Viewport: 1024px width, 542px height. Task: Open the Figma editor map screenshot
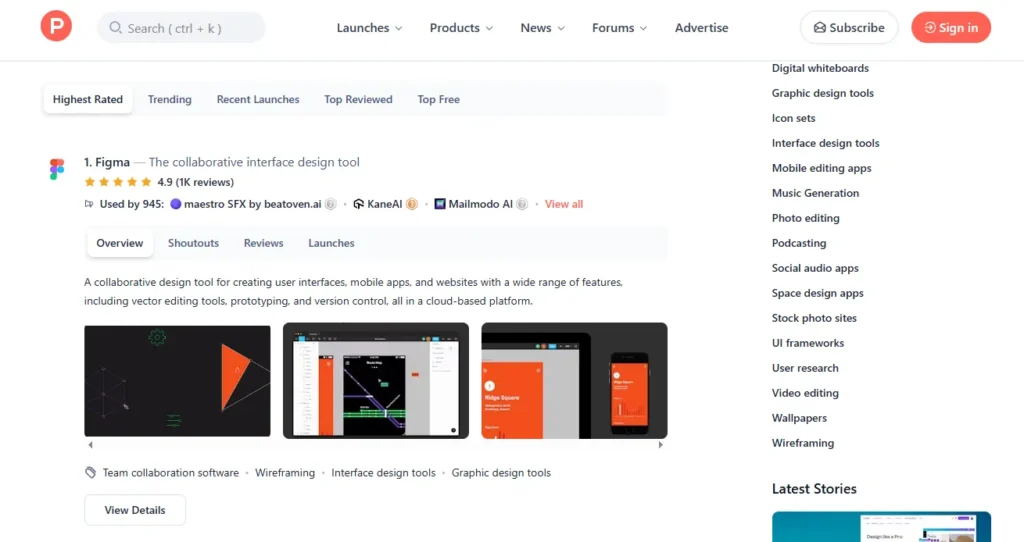(x=376, y=381)
